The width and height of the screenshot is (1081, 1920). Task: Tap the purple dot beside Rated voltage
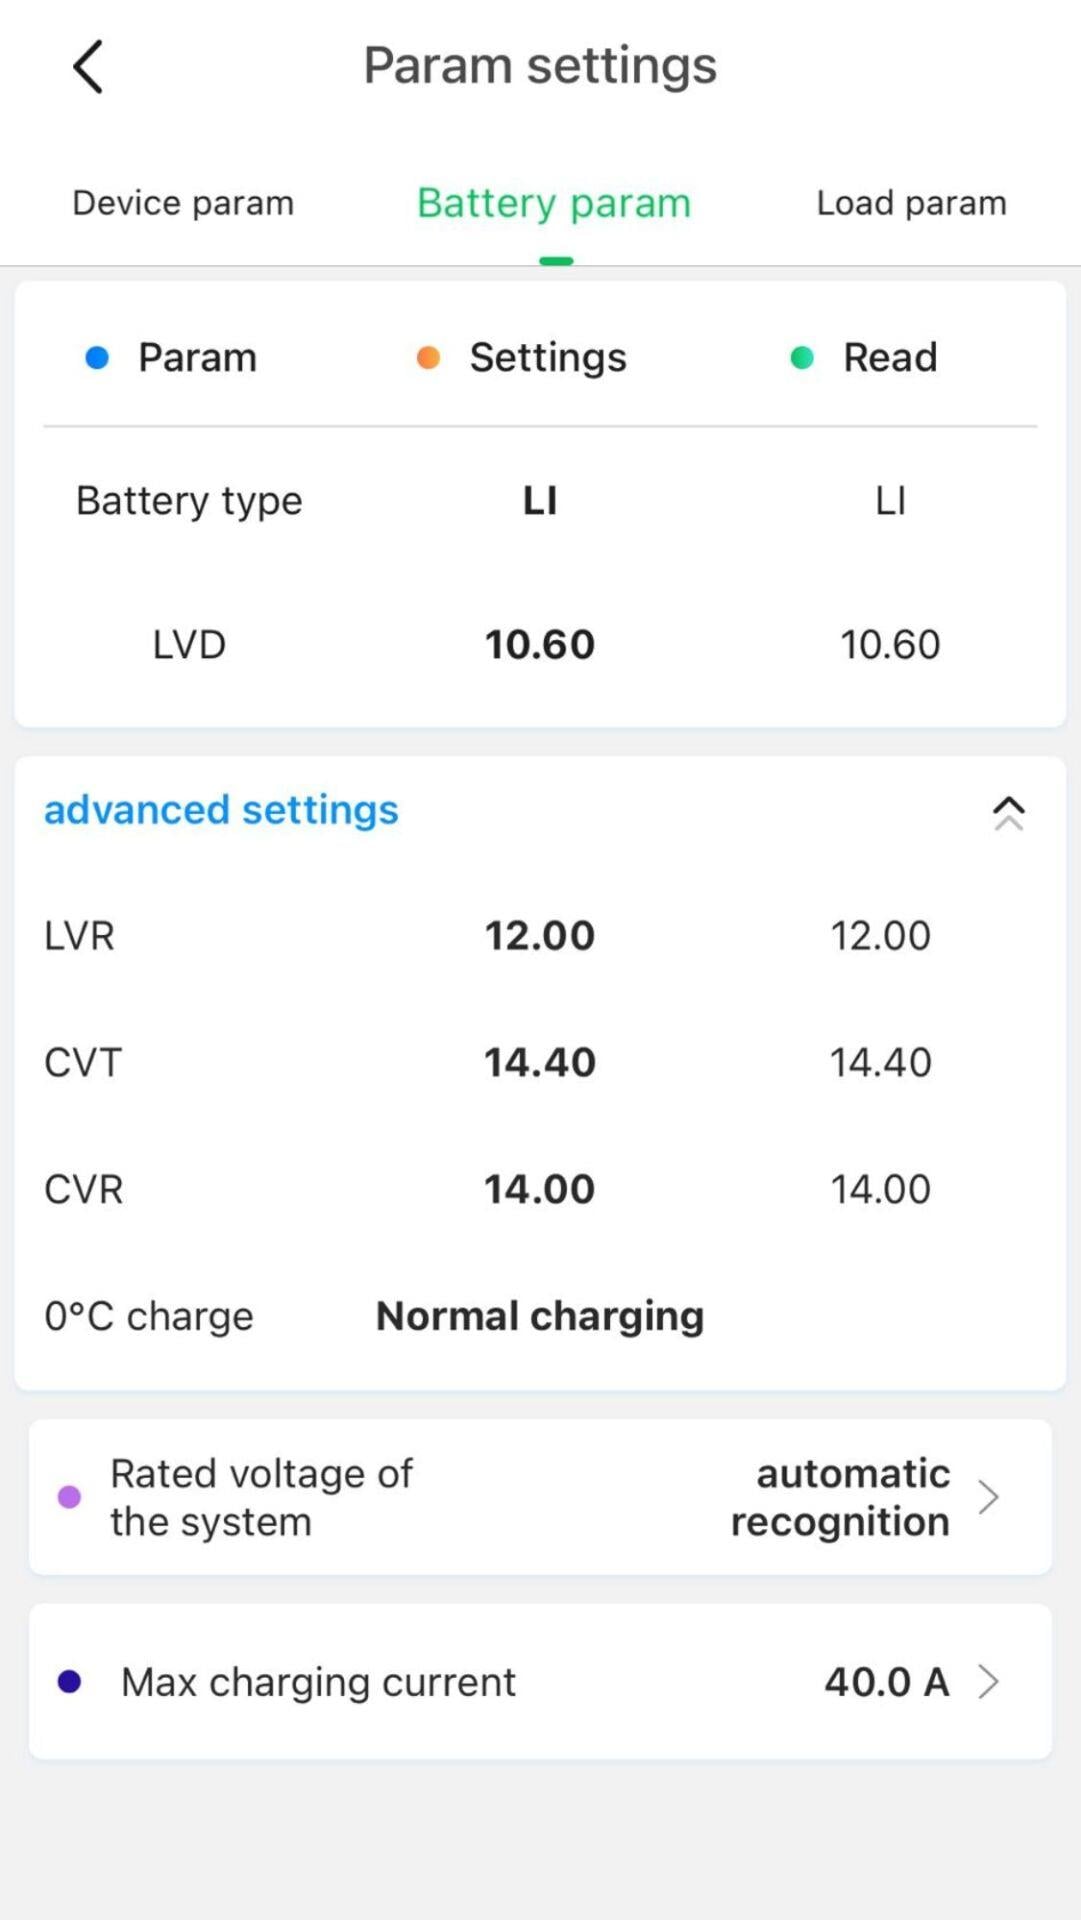pyautogui.click(x=69, y=1497)
